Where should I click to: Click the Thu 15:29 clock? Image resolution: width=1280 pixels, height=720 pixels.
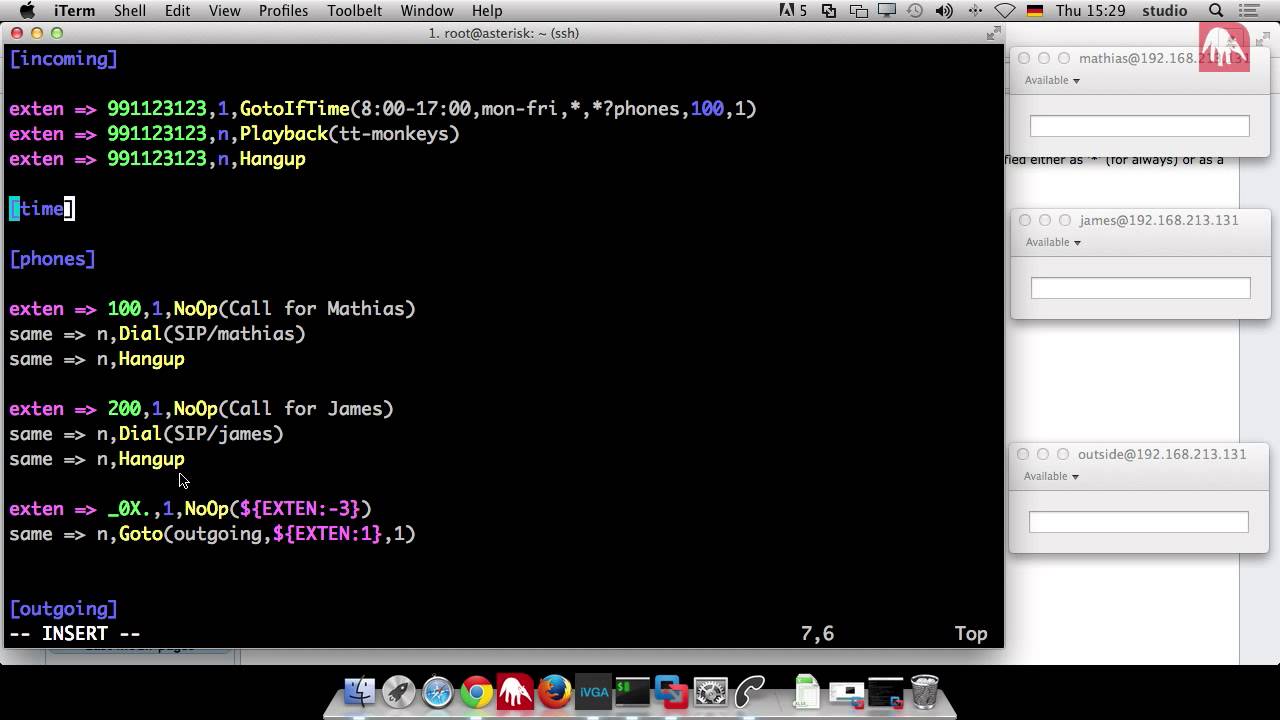pyautogui.click(x=1091, y=11)
